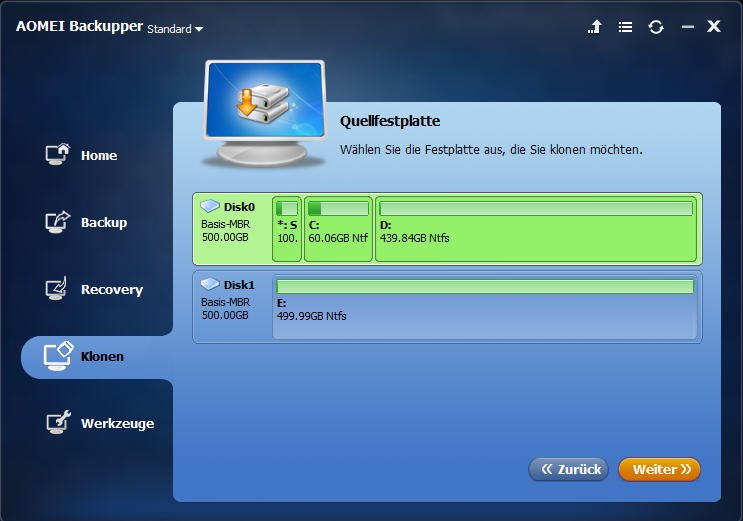Switch to the Backup tab label
Image resolution: width=743 pixels, height=521 pixels.
pyautogui.click(x=104, y=223)
